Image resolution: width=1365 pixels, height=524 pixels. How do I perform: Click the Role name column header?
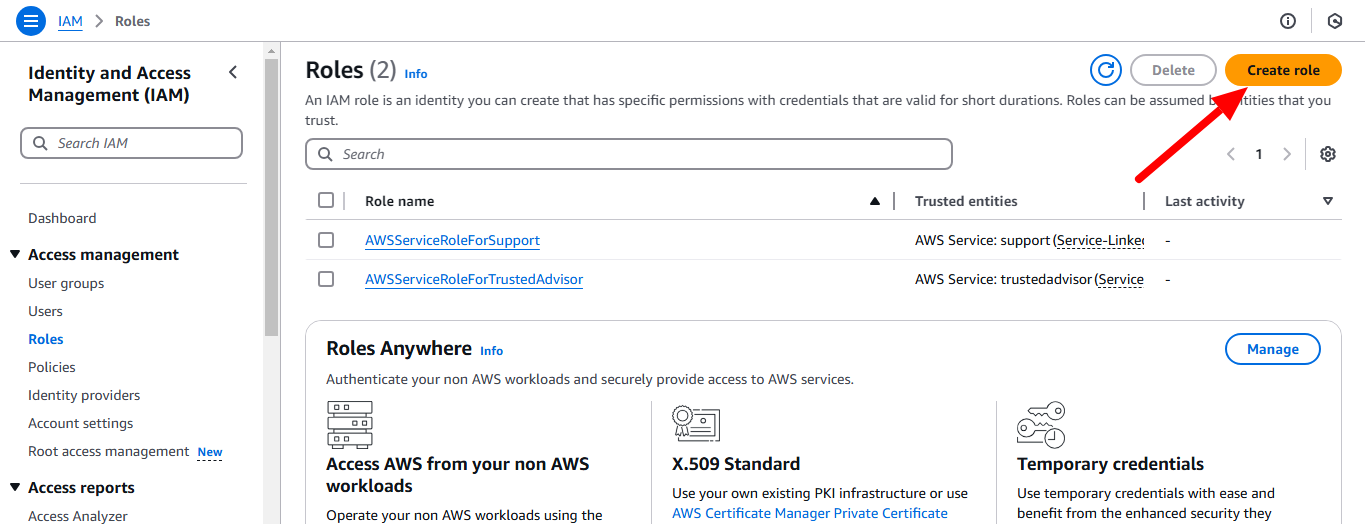[x=399, y=201]
